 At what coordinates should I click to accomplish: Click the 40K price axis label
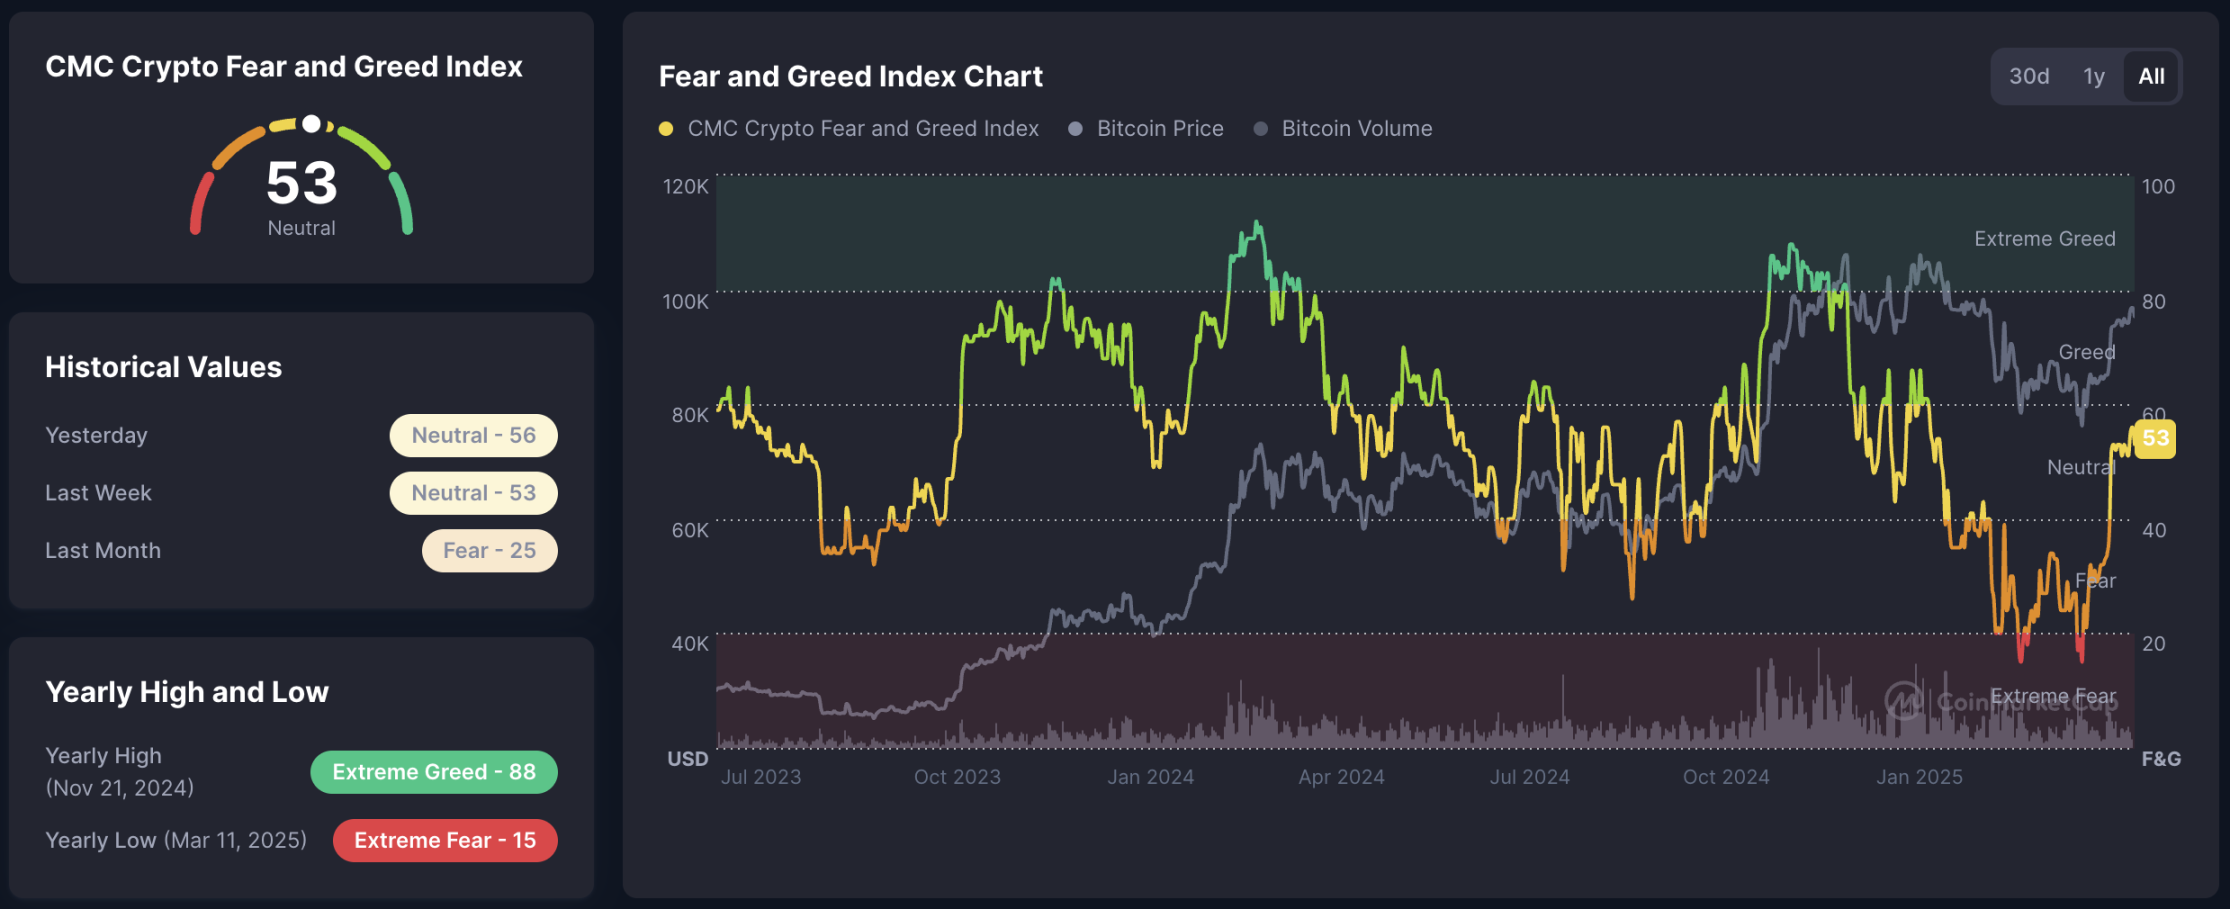(x=689, y=644)
